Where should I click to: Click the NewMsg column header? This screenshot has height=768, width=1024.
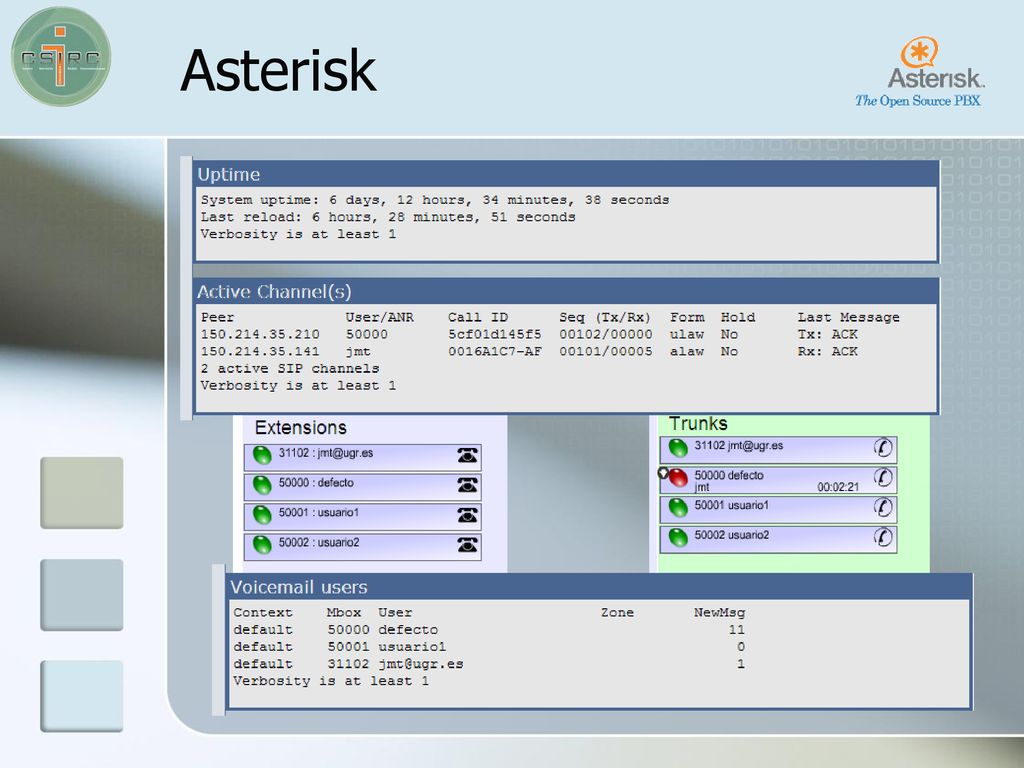click(x=719, y=613)
